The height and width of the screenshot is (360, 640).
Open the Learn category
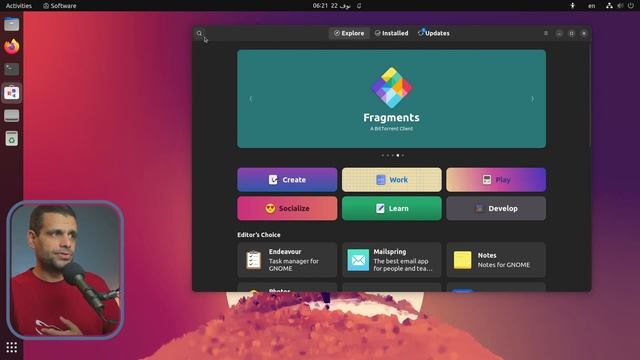point(392,208)
